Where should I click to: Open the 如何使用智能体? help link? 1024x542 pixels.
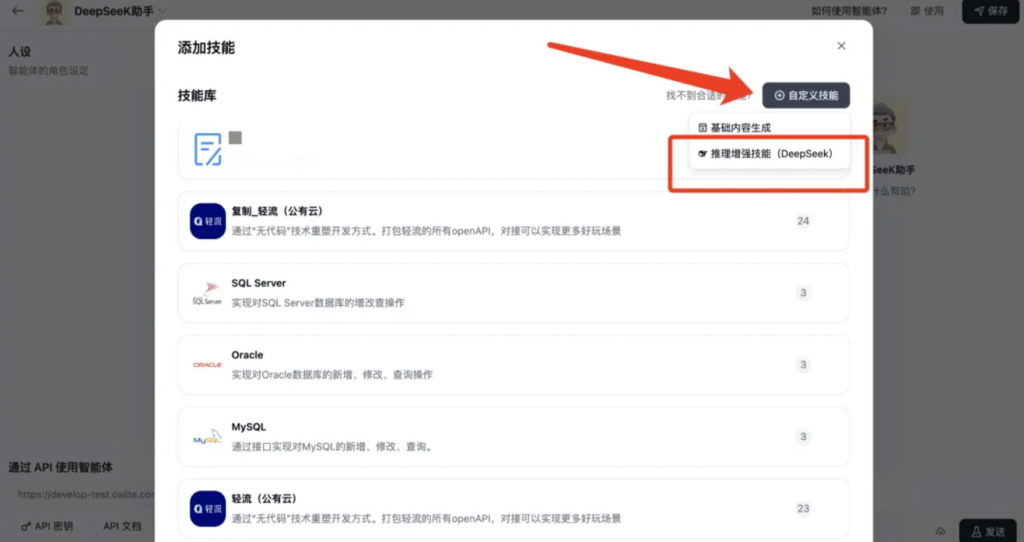(848, 11)
